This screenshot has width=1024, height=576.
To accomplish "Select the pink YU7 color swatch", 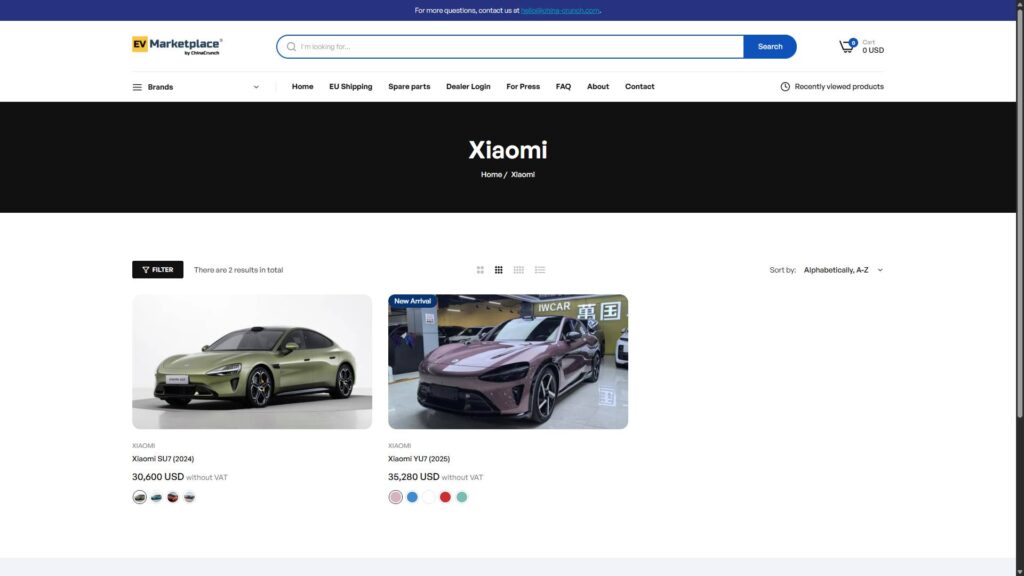I will 395,497.
